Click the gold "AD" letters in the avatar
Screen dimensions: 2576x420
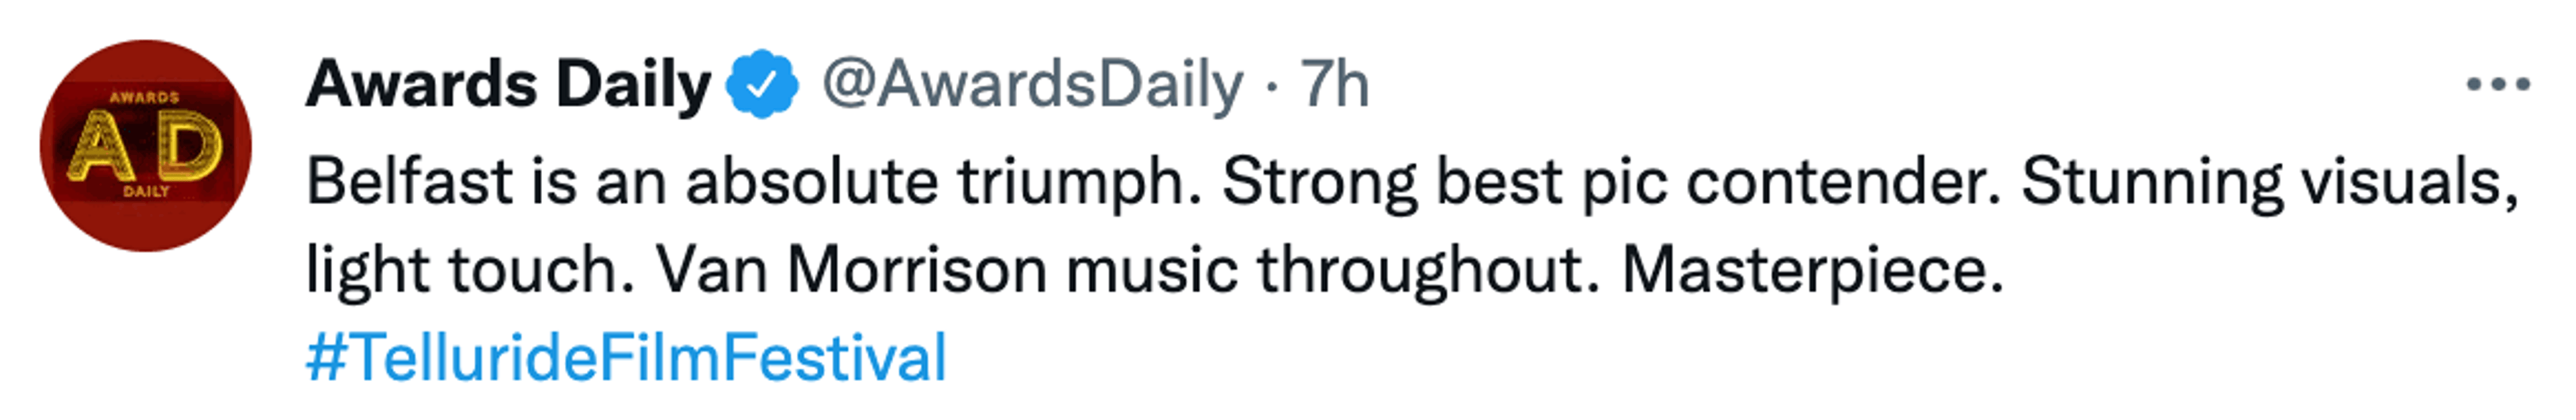tap(146, 146)
